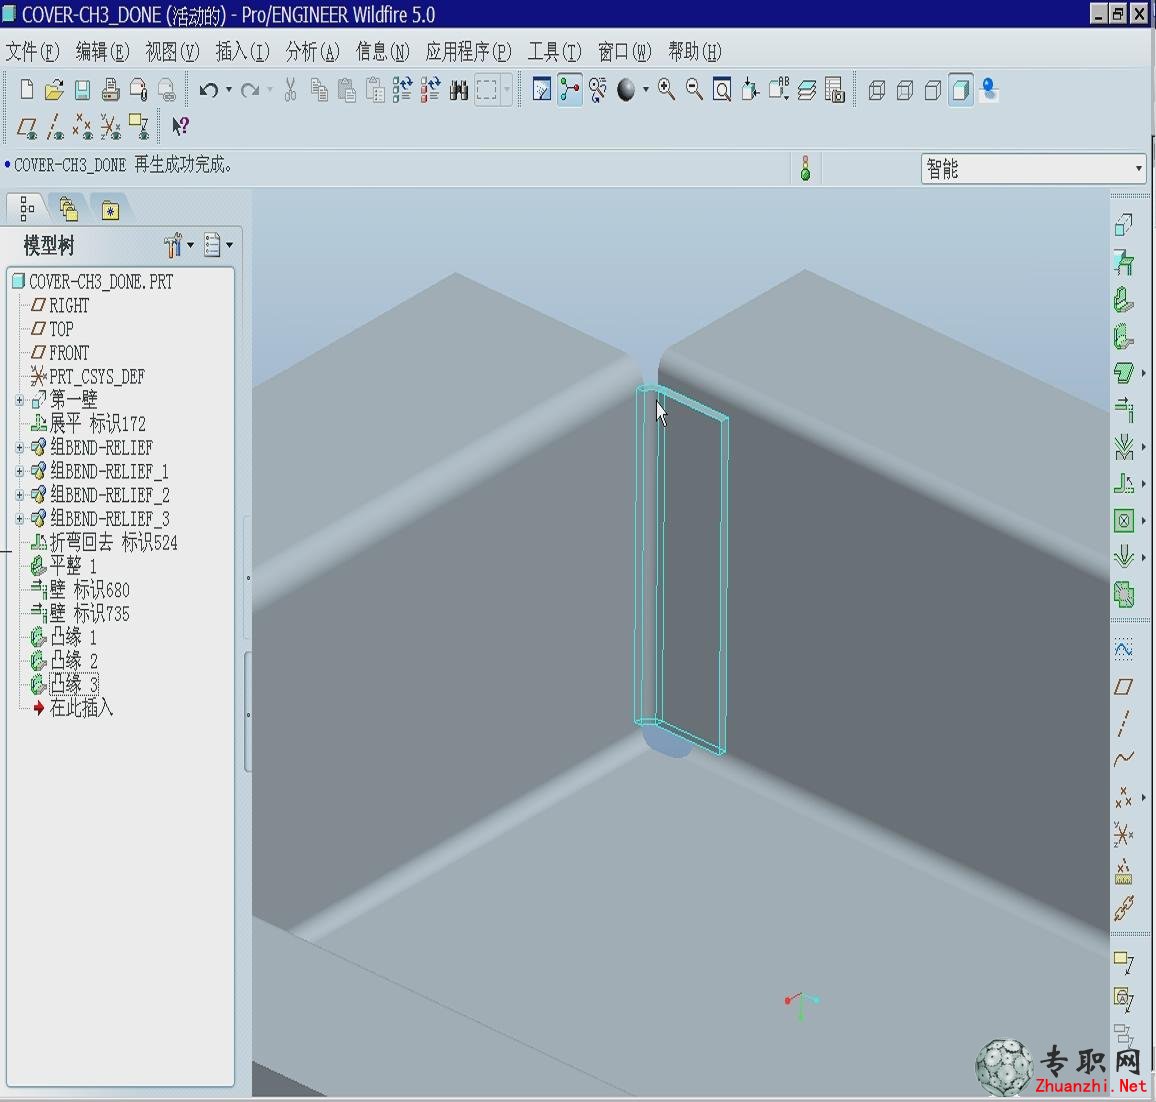Zoom out with the magnifier minus icon
The width and height of the screenshot is (1156, 1102).
point(694,90)
